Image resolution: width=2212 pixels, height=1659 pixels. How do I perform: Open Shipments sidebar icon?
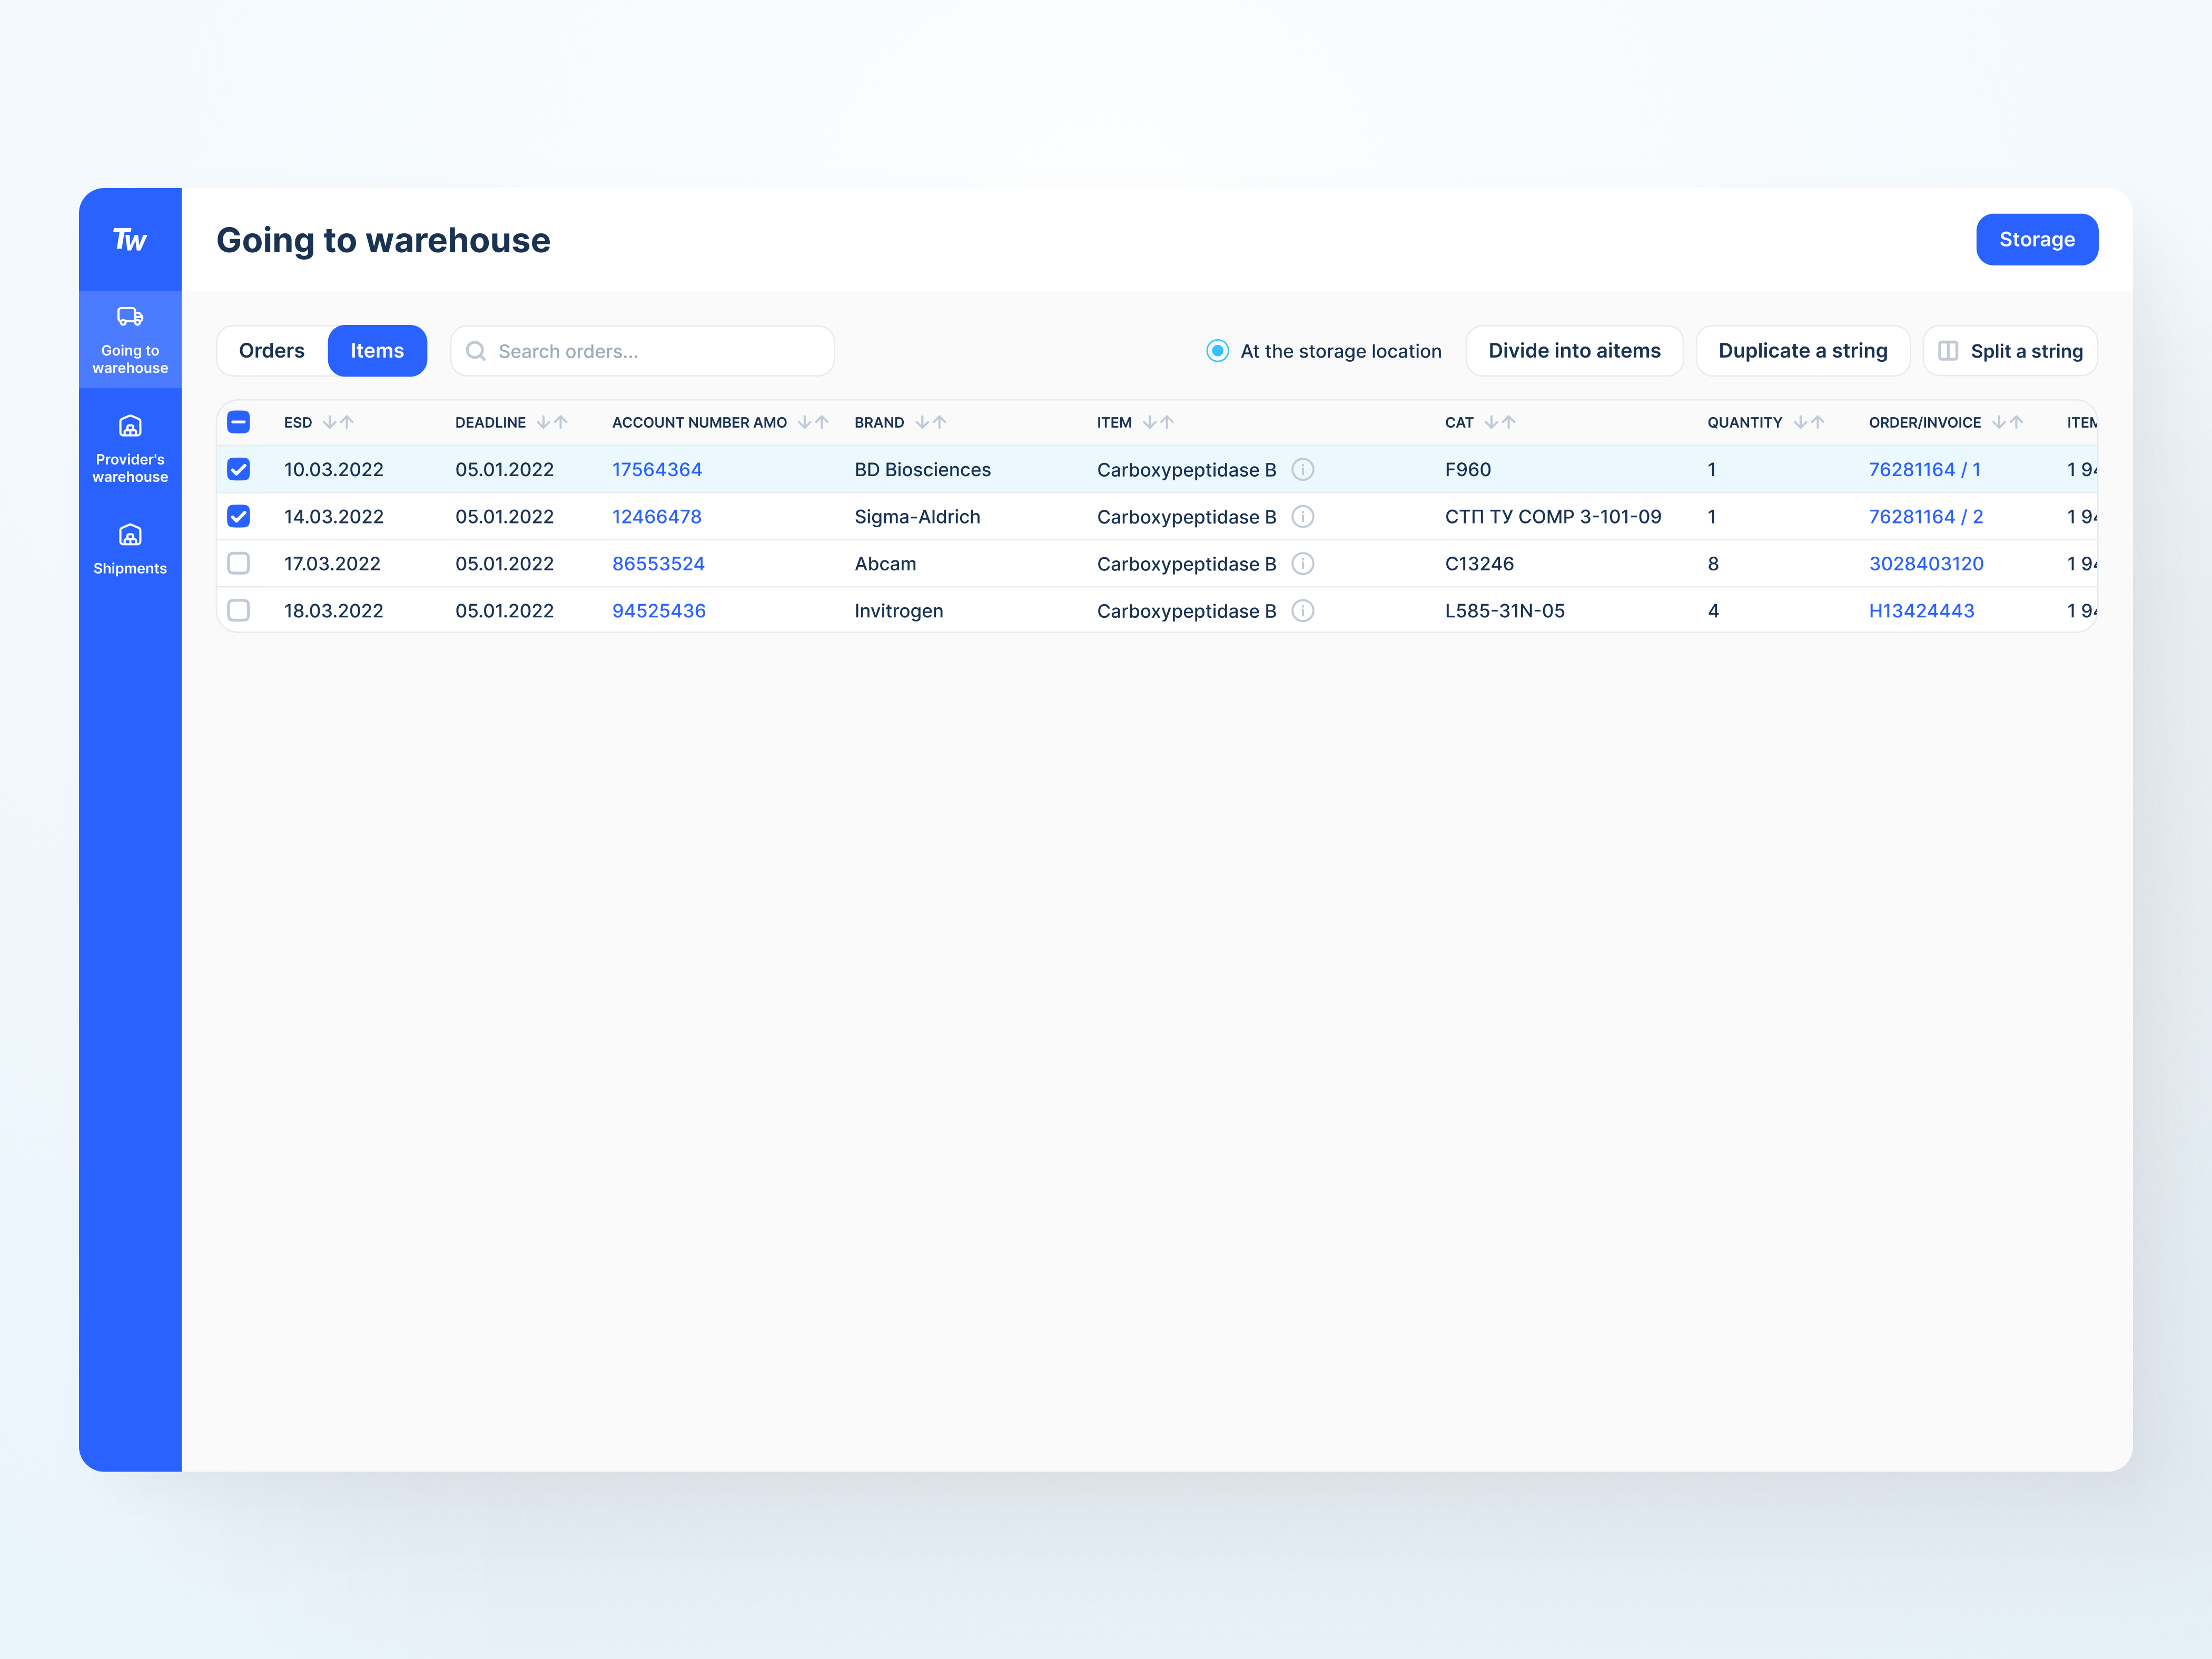(130, 535)
